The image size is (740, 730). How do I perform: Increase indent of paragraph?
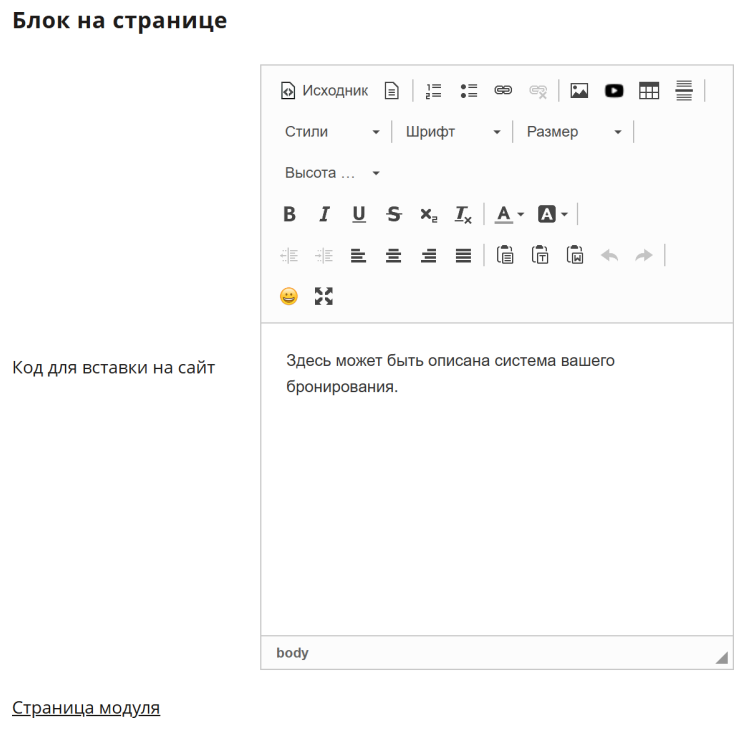tap(324, 256)
